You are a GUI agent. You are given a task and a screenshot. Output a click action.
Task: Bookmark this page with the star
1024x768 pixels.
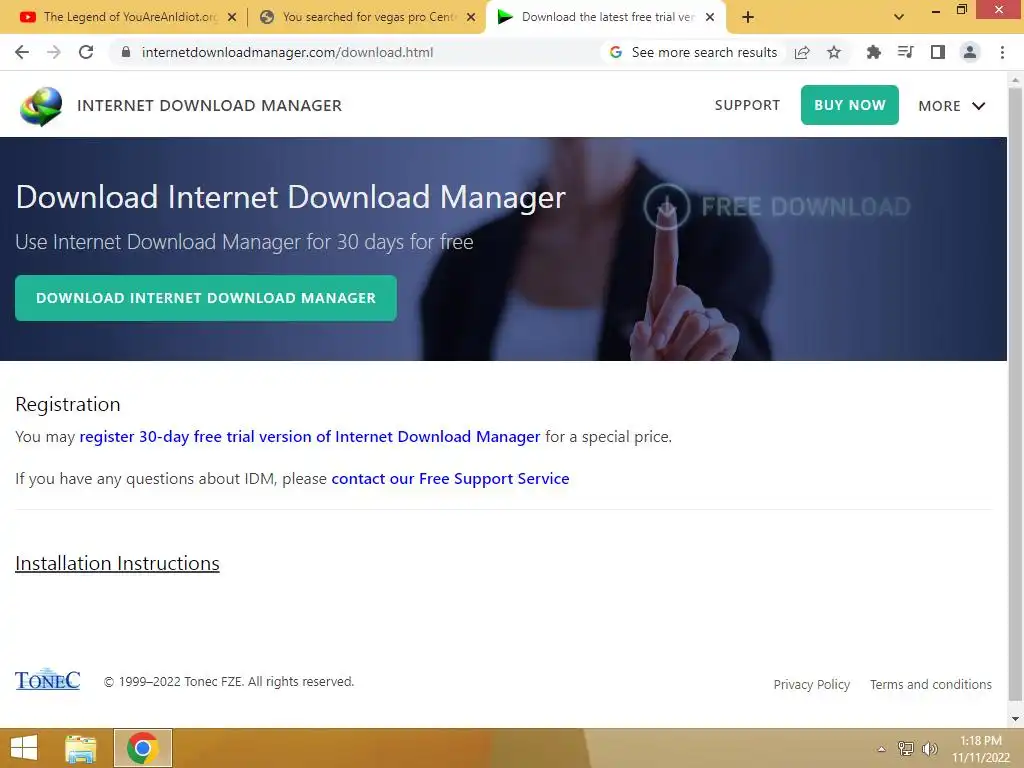pos(834,52)
